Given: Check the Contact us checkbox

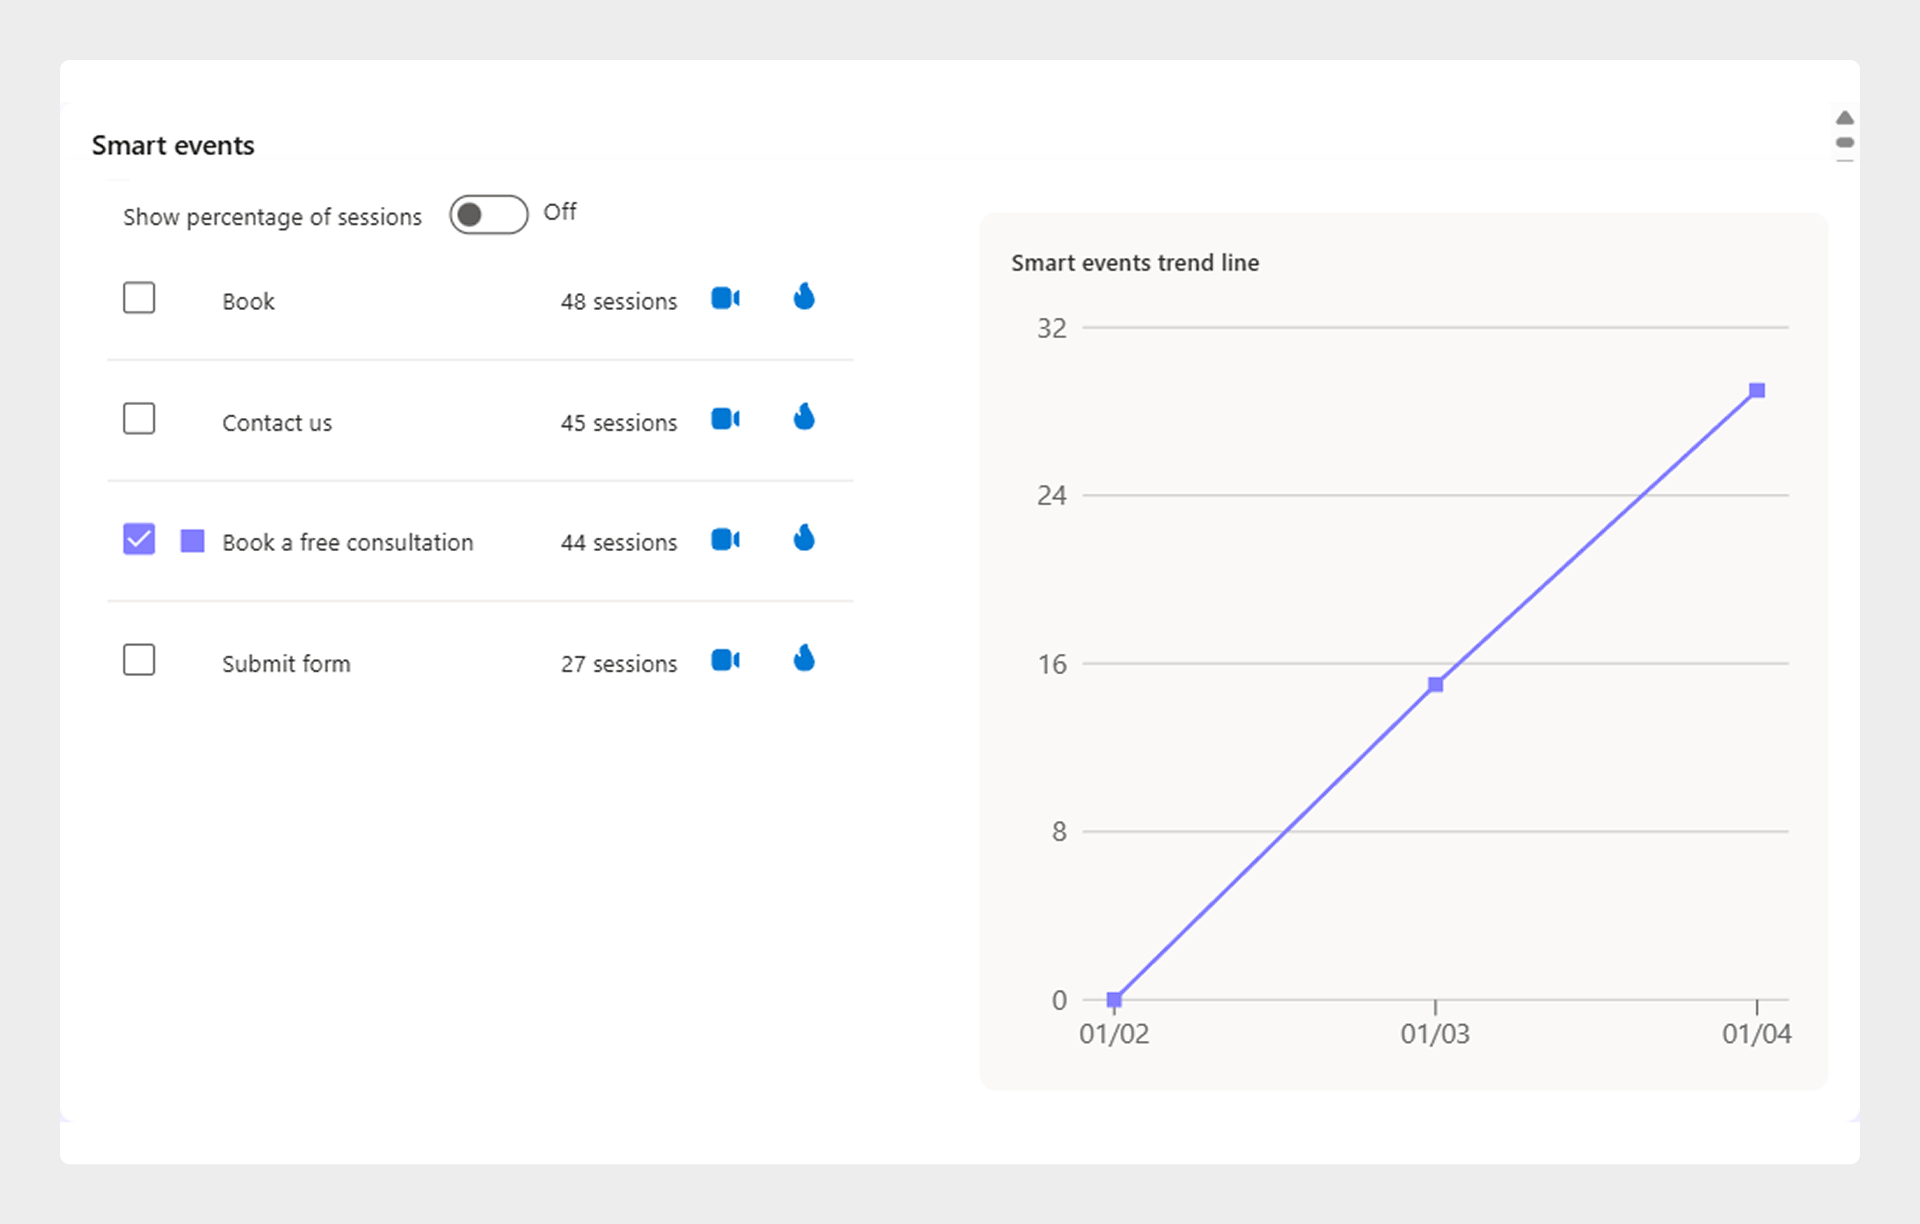Looking at the screenshot, I should [139, 419].
